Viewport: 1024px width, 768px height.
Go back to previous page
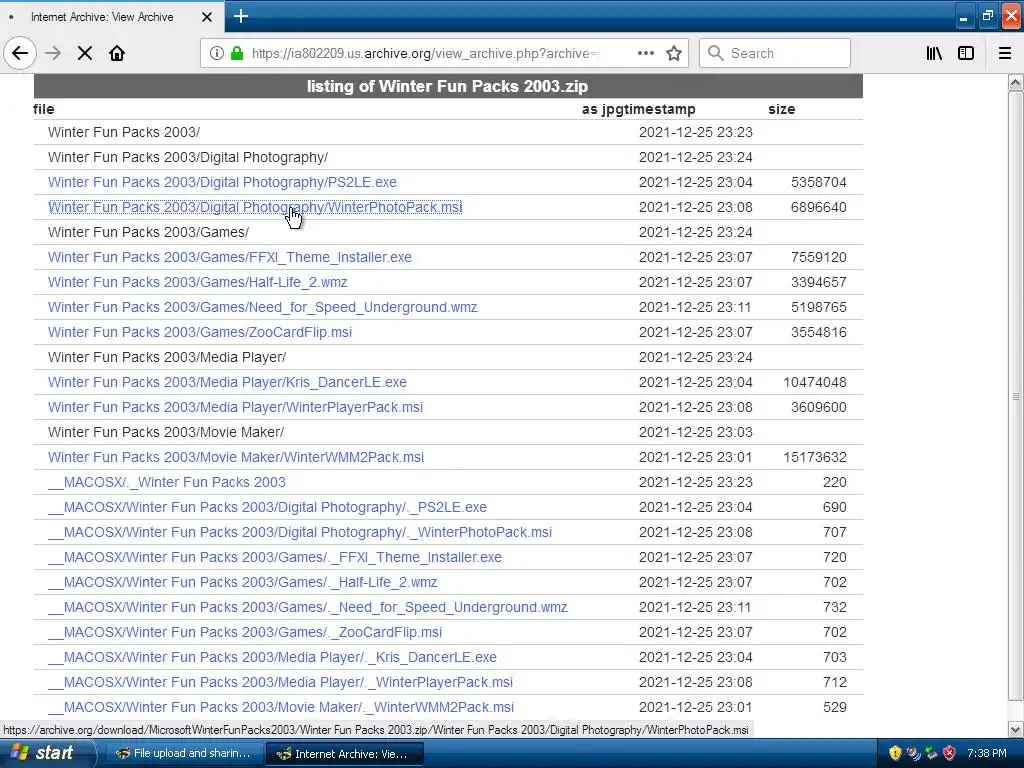click(x=20, y=54)
